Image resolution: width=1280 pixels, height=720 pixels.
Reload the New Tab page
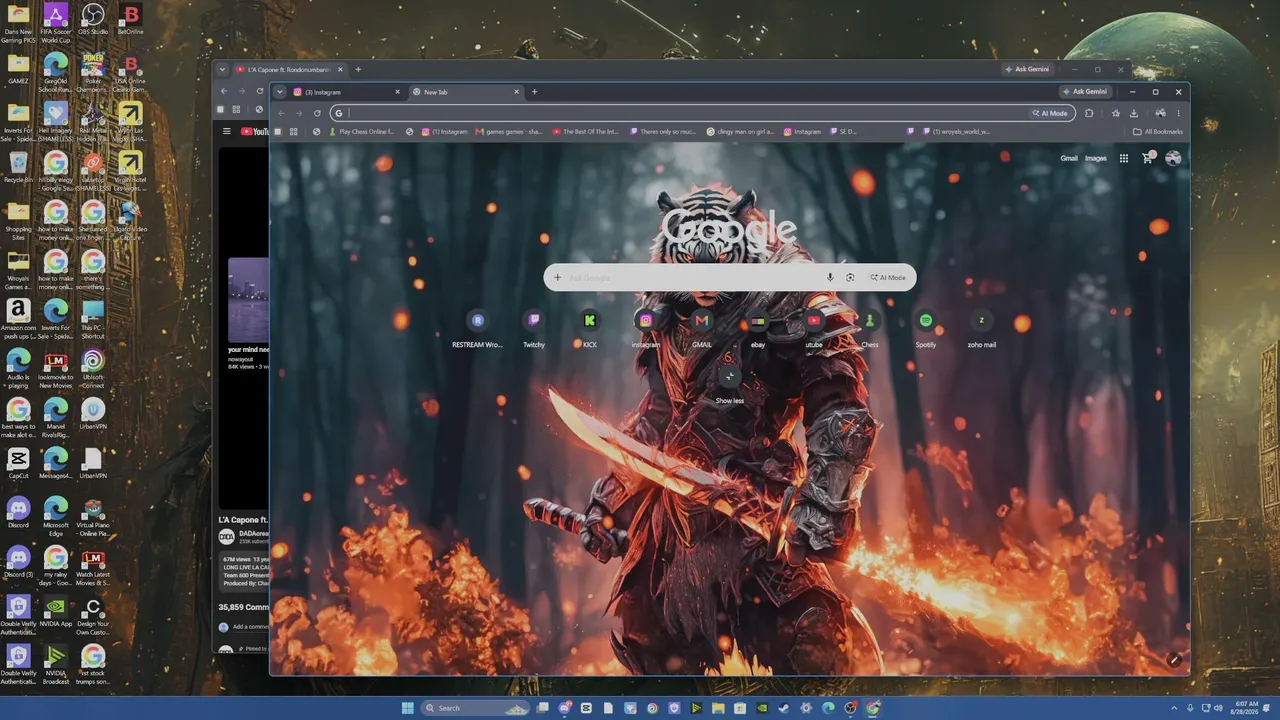(x=317, y=113)
